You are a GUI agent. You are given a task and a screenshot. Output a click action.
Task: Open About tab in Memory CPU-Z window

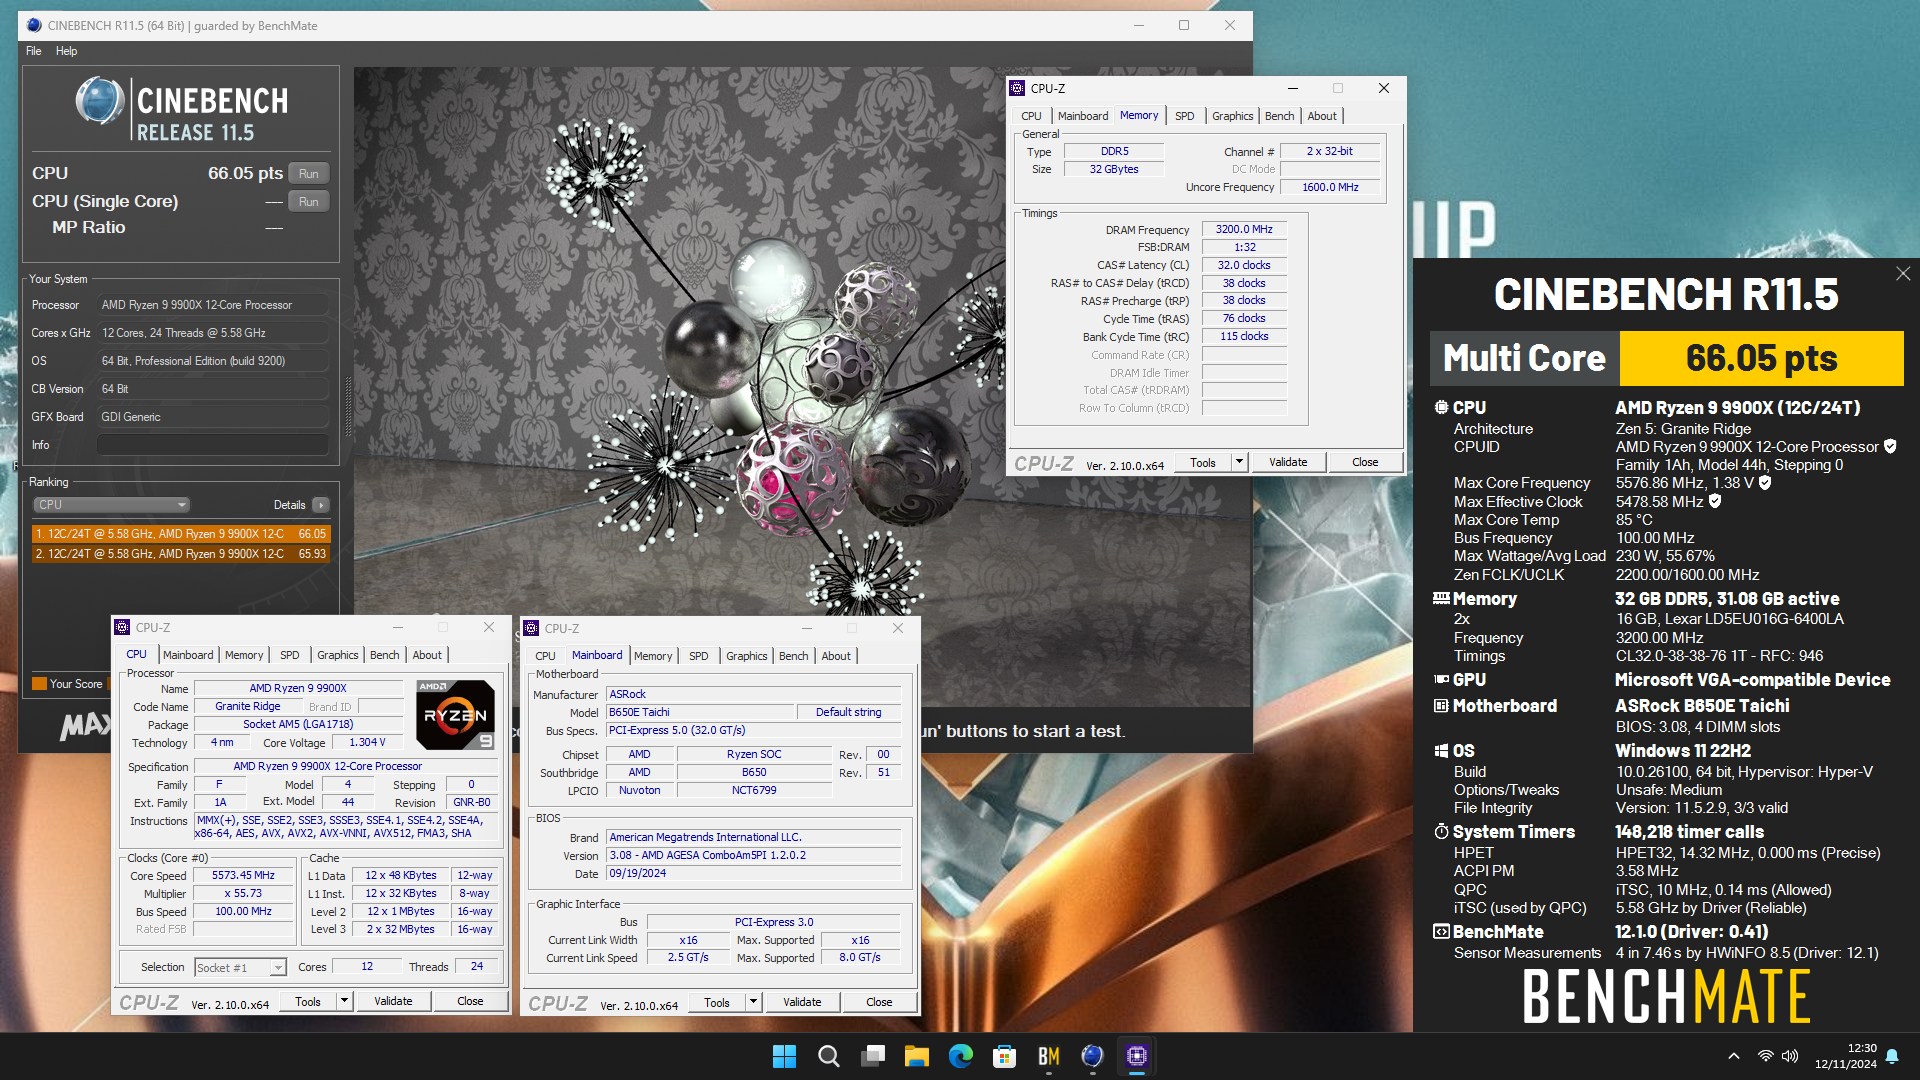pyautogui.click(x=1322, y=116)
